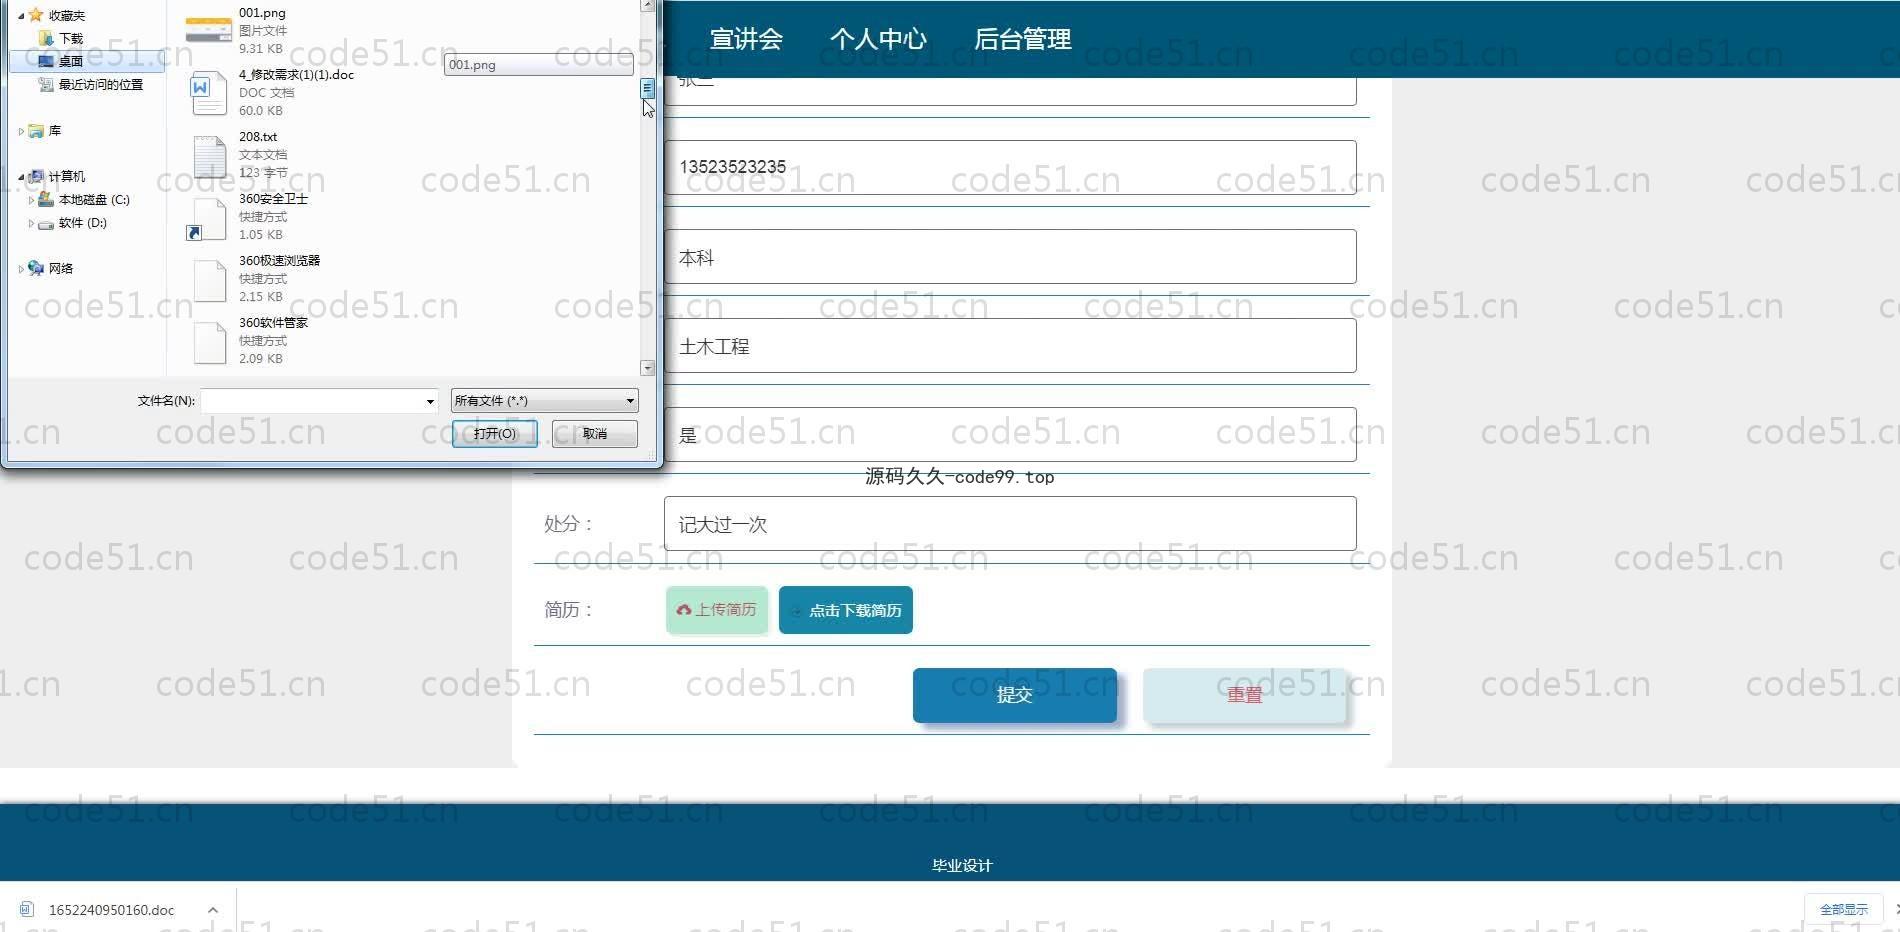Viewport: 1900px width, 932px height.
Task: Click the field containing 是
Action: pyautogui.click(x=1010, y=435)
